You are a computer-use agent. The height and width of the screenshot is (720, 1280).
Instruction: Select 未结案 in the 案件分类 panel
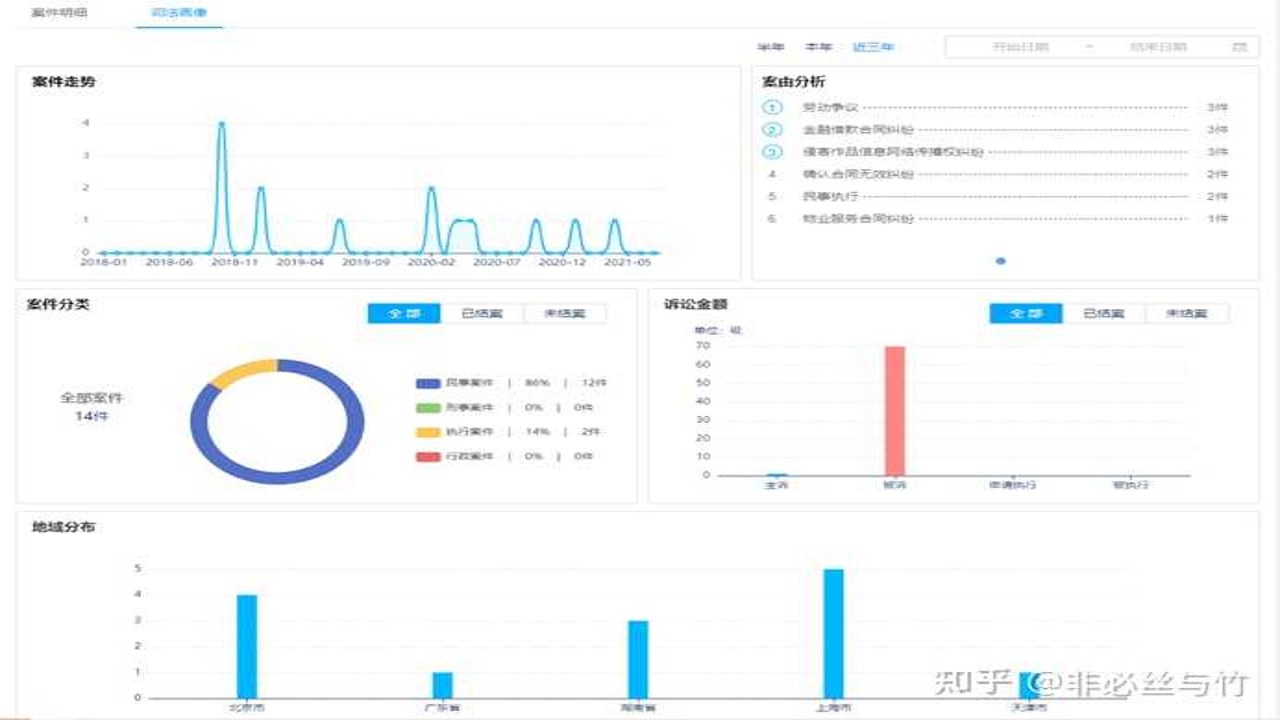coord(565,314)
